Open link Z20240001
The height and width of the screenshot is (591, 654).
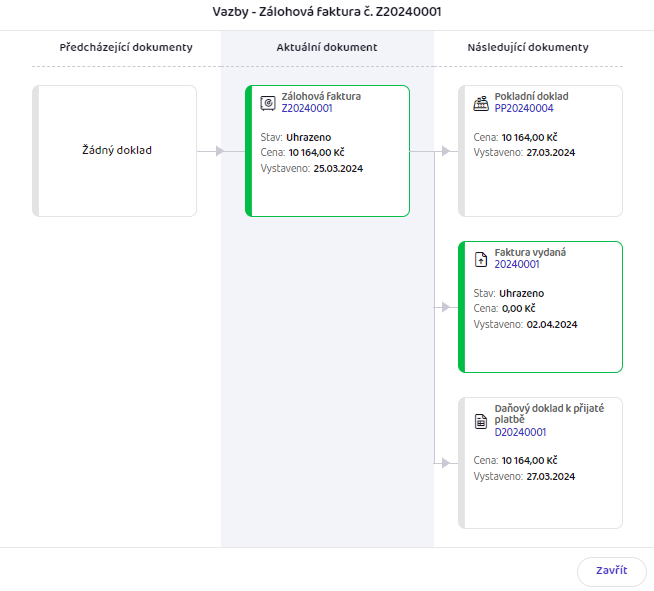tap(307, 108)
